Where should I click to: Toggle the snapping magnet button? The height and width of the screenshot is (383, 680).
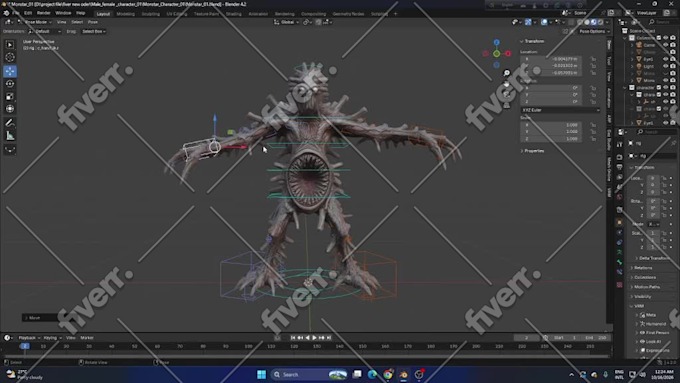319,22
